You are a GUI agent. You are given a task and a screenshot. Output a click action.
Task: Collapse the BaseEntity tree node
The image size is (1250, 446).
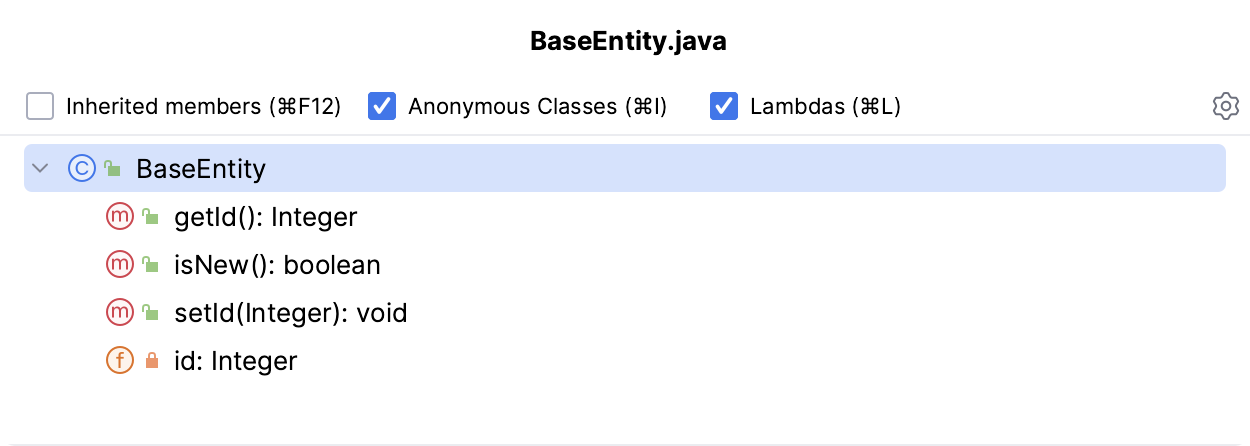40,168
